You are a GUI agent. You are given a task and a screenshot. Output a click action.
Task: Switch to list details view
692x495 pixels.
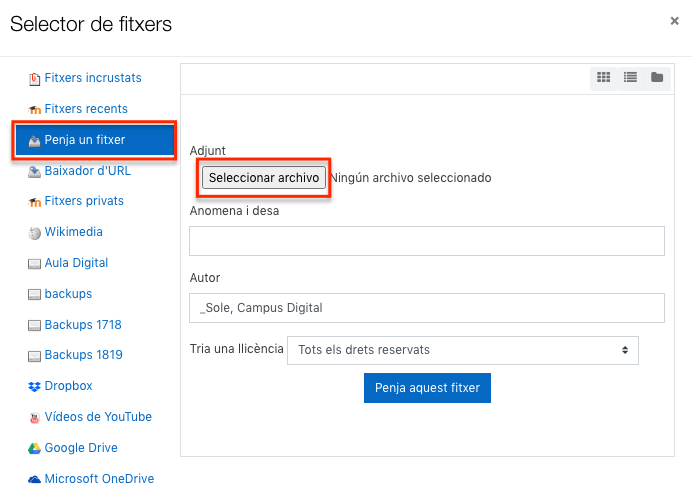pyautogui.click(x=630, y=77)
